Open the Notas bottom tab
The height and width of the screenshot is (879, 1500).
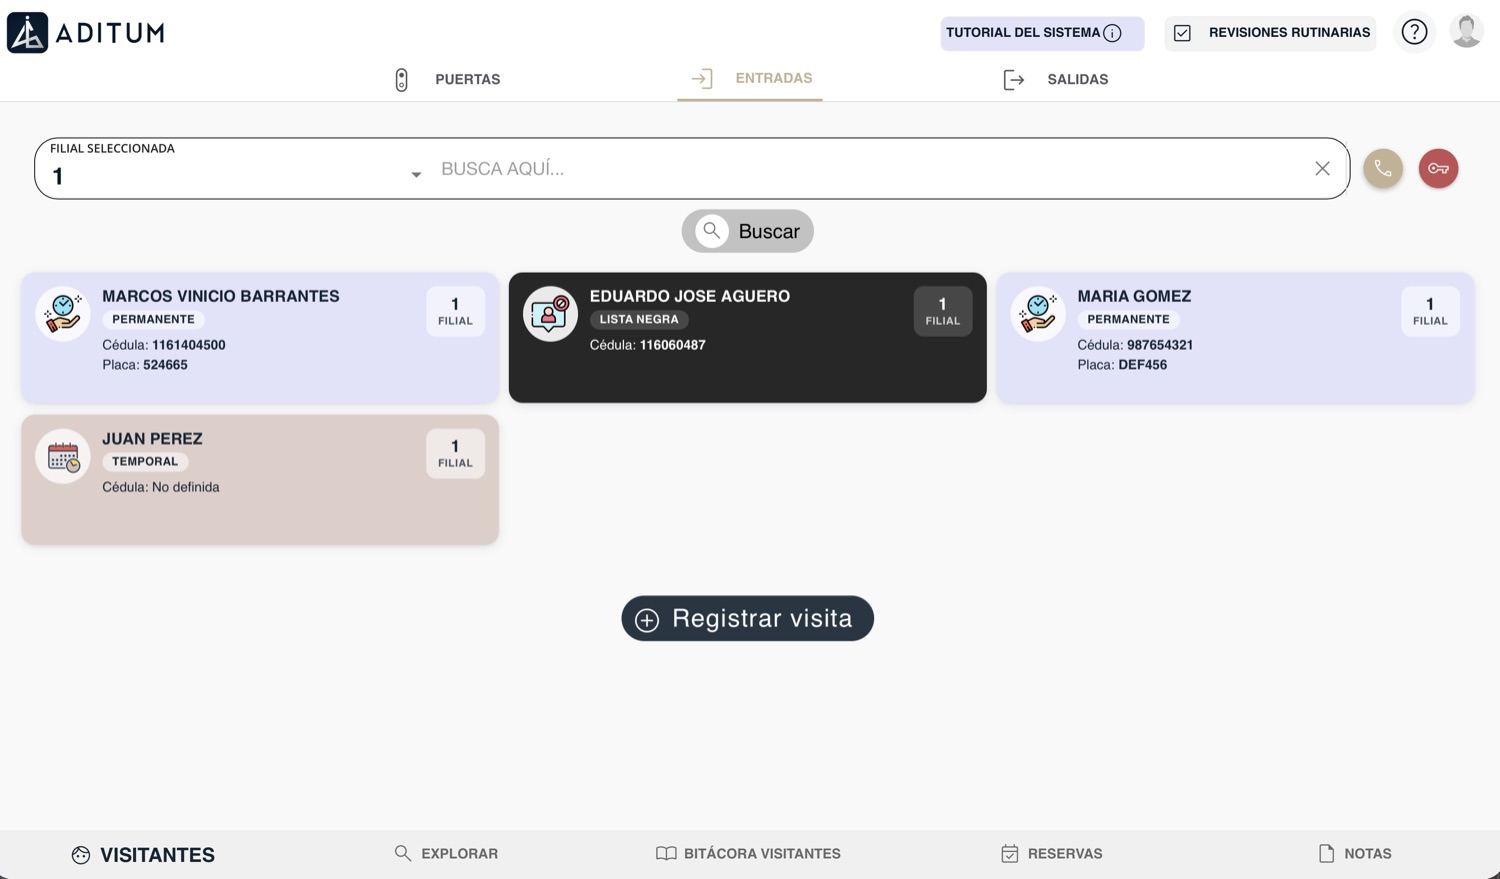(1355, 854)
